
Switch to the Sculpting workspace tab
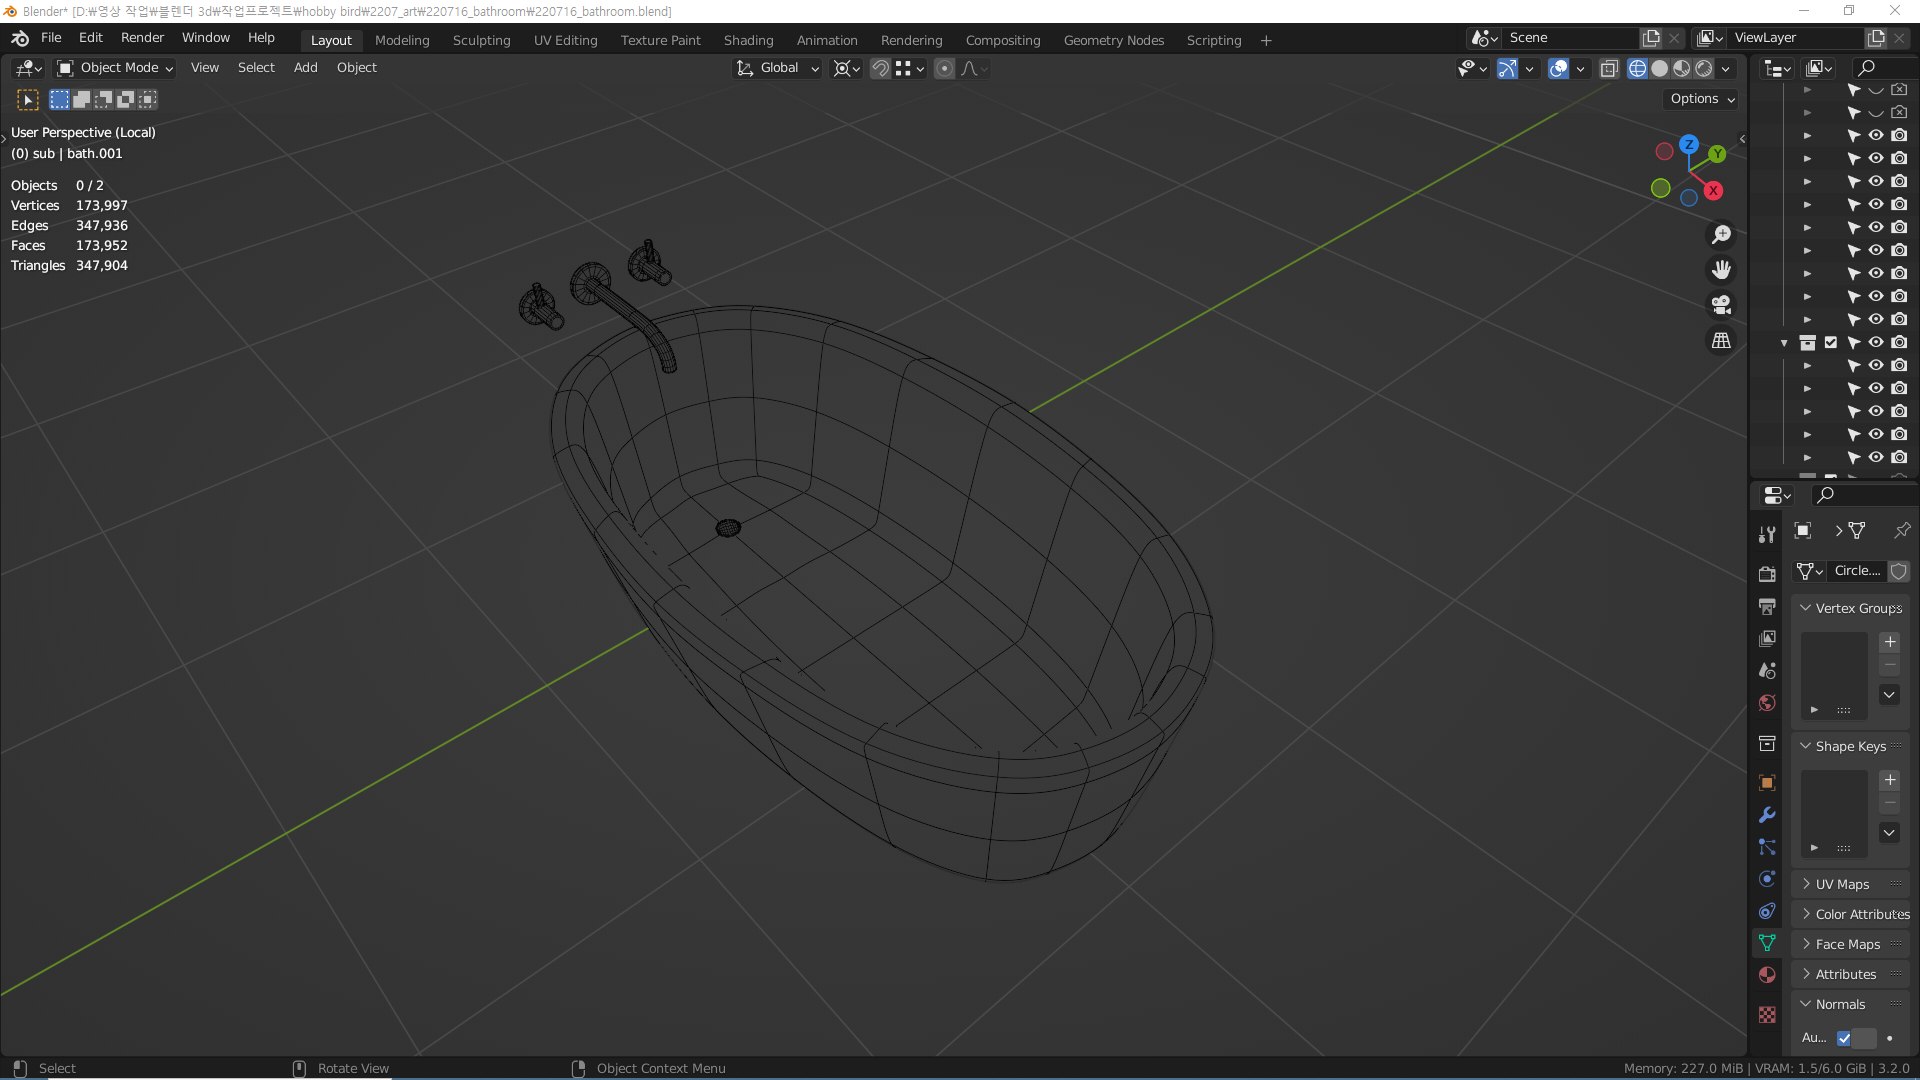point(481,40)
